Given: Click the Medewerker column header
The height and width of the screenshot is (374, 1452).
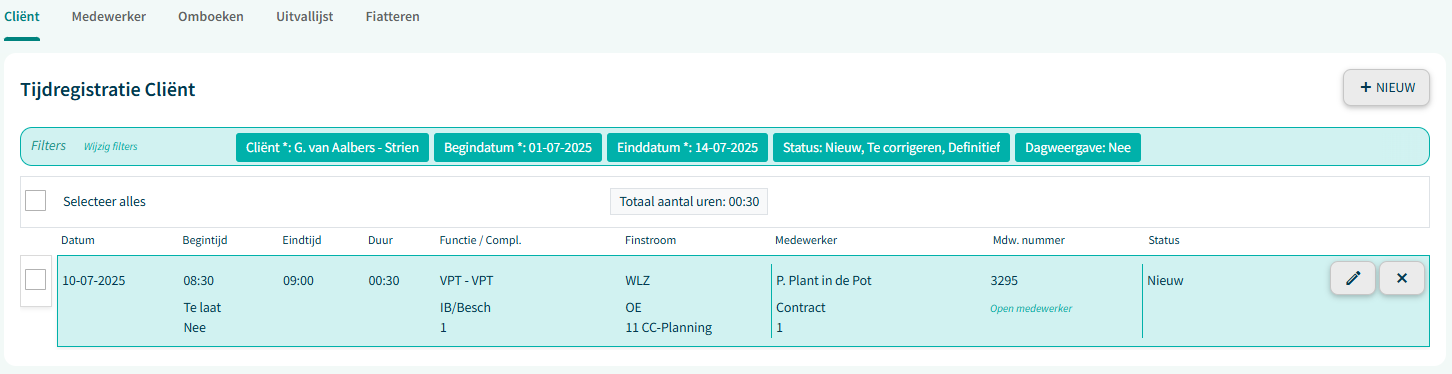Looking at the screenshot, I should 806,240.
